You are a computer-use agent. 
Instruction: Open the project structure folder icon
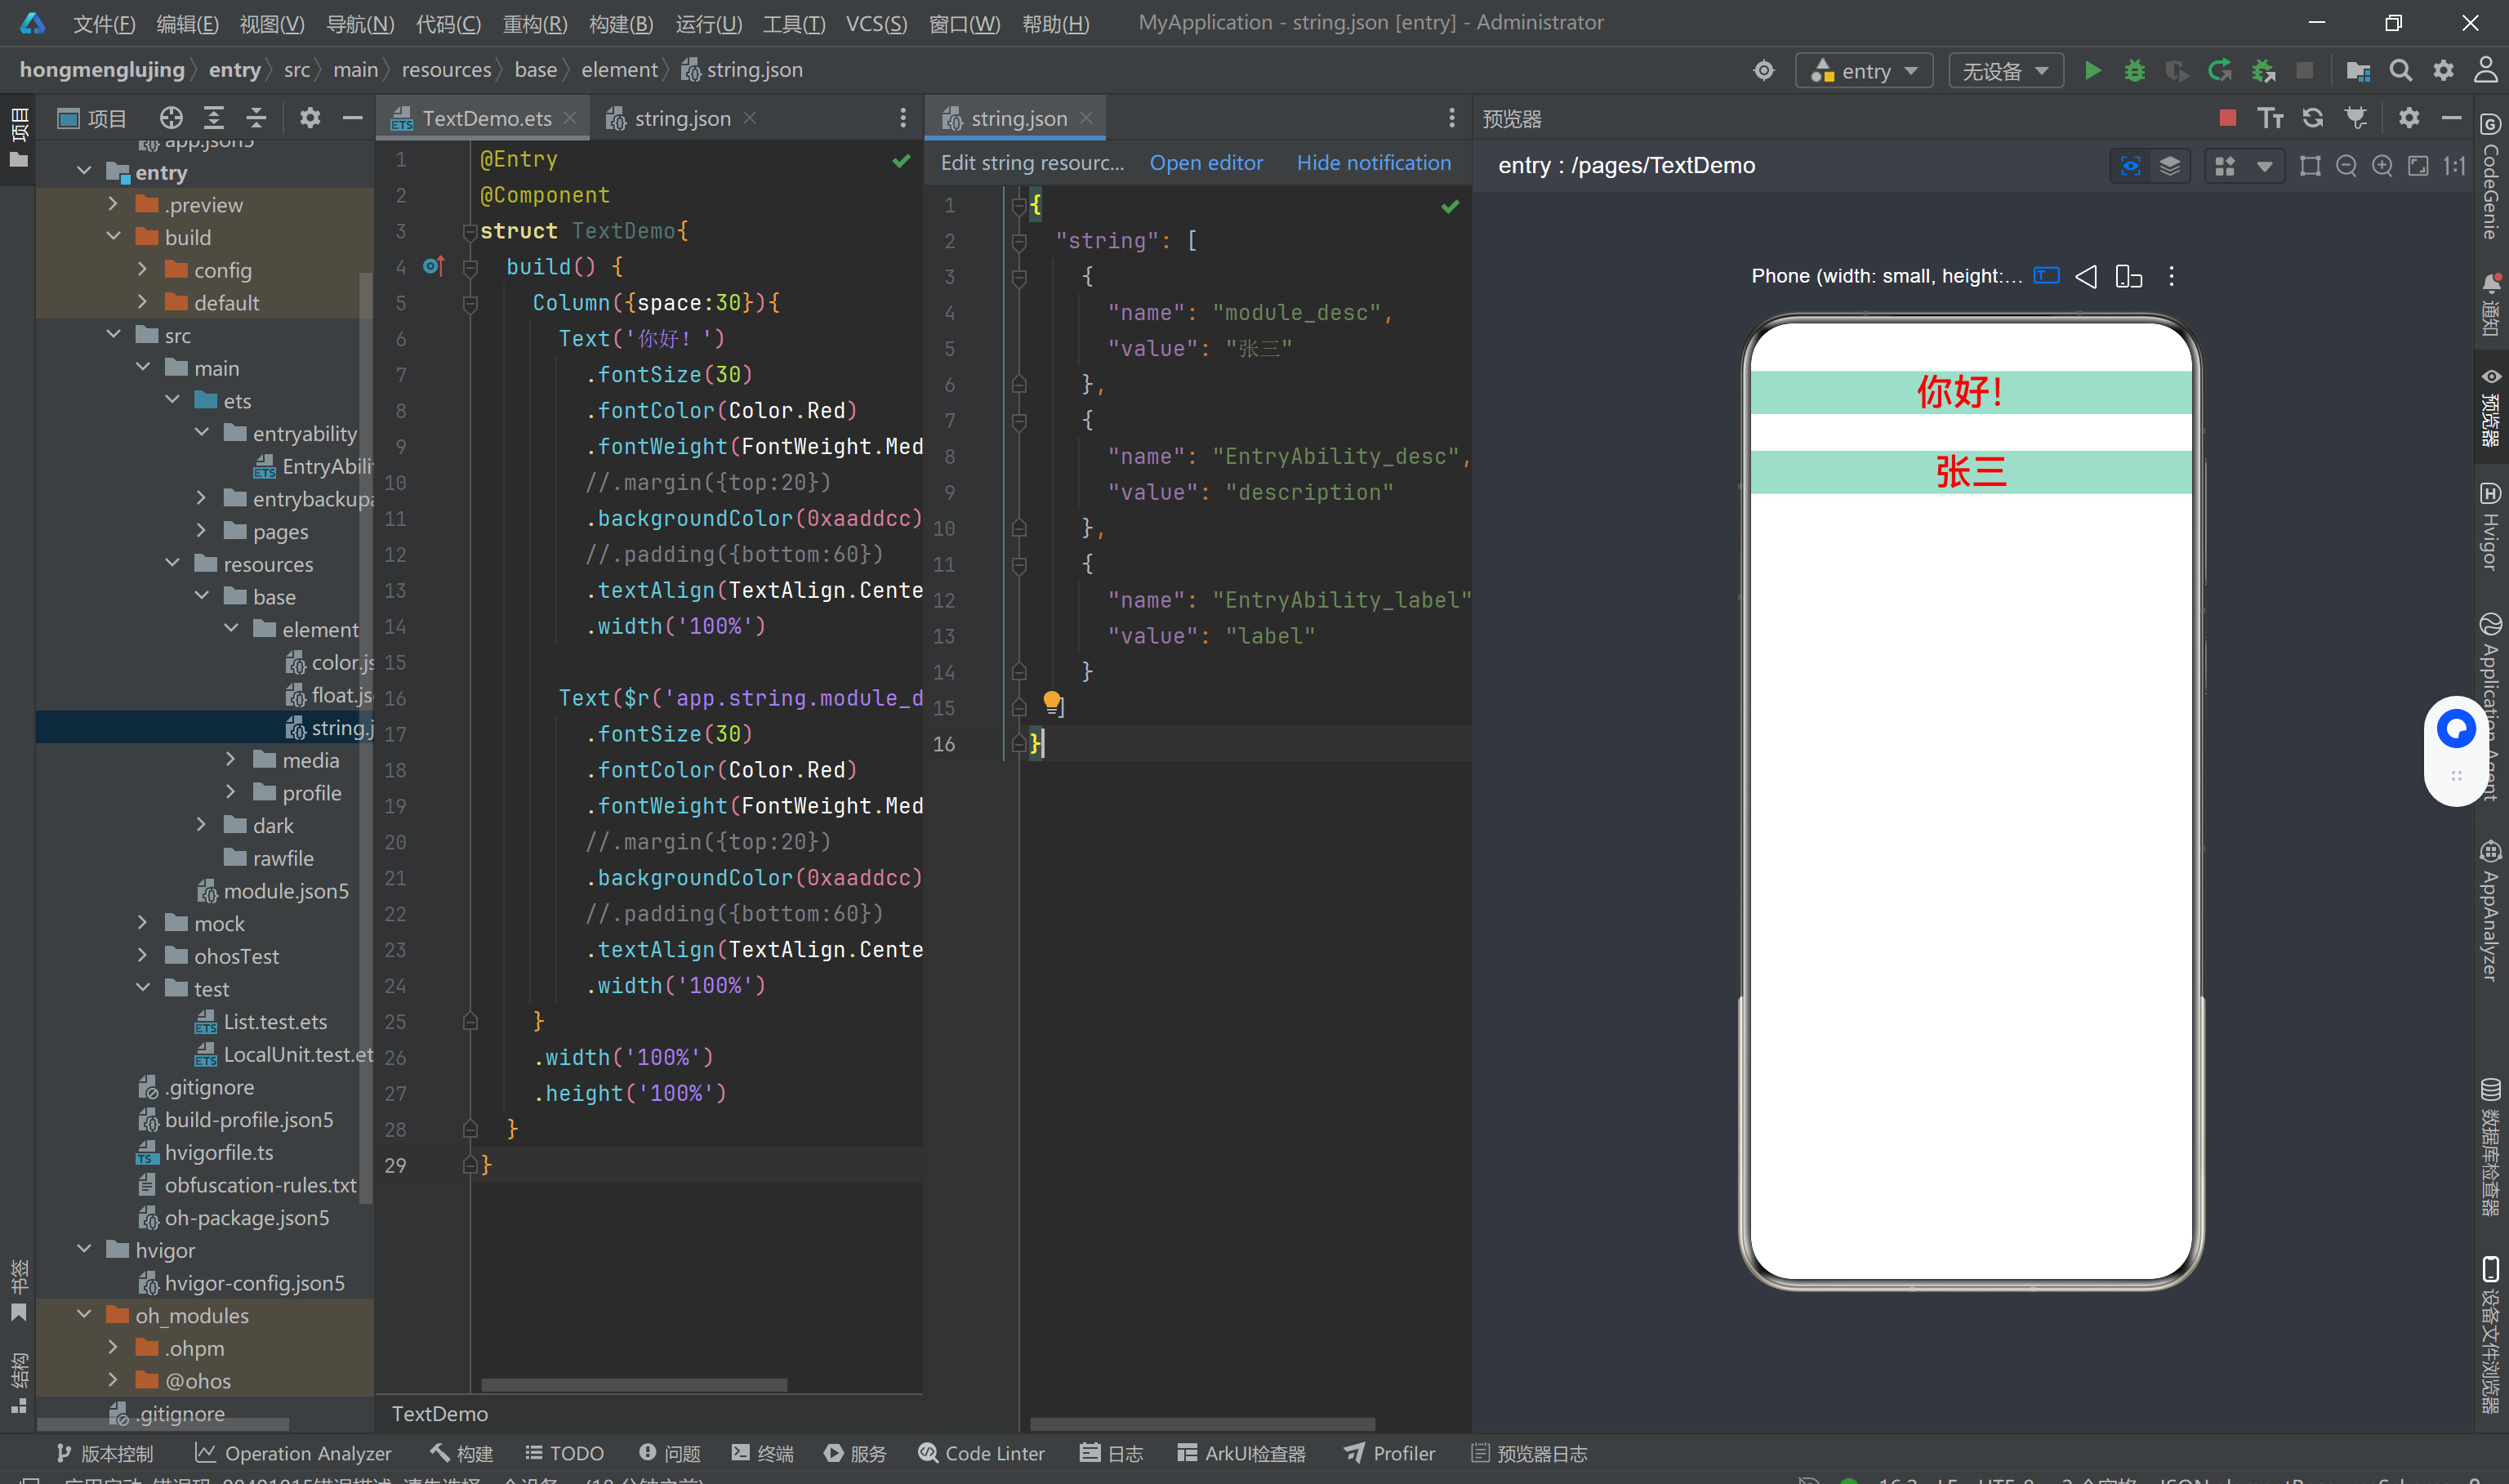coord(2358,71)
